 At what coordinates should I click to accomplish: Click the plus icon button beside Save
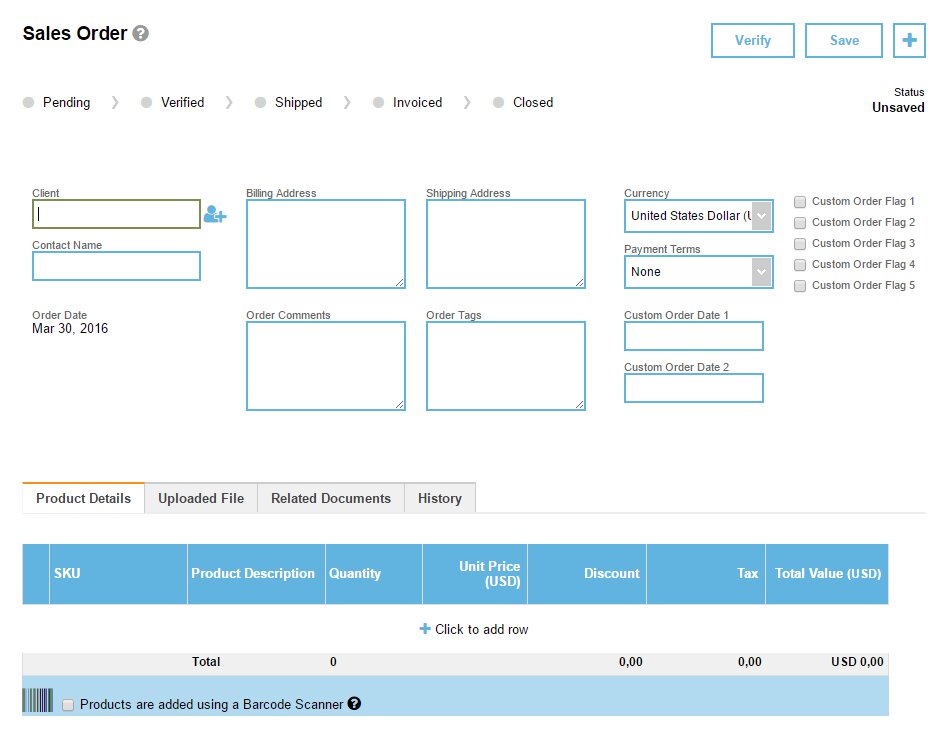click(x=909, y=41)
